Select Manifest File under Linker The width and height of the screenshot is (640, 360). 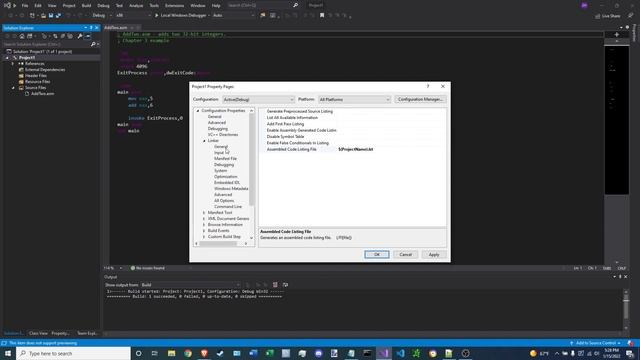(225, 159)
